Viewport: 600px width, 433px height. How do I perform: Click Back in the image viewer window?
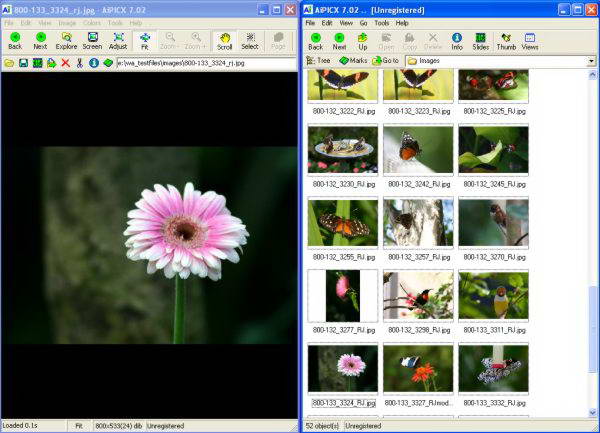(15, 41)
